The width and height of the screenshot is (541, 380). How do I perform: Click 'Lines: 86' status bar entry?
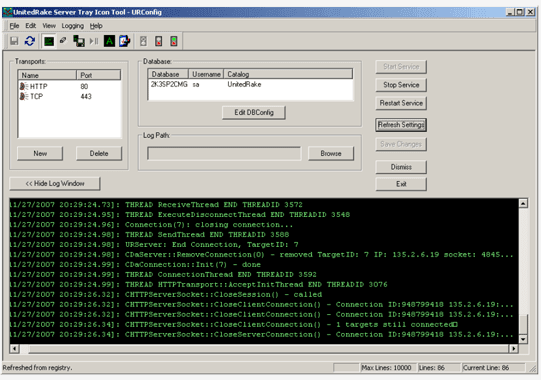(x=431, y=368)
